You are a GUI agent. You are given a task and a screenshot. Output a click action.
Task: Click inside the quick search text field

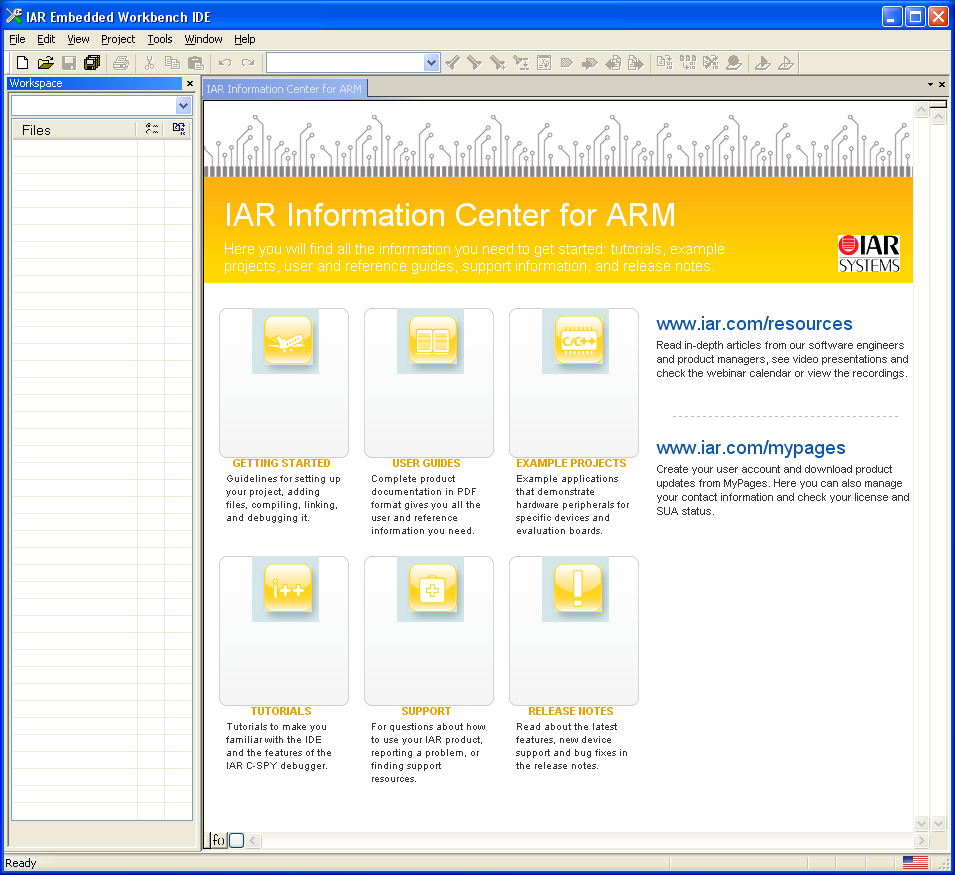(x=345, y=63)
